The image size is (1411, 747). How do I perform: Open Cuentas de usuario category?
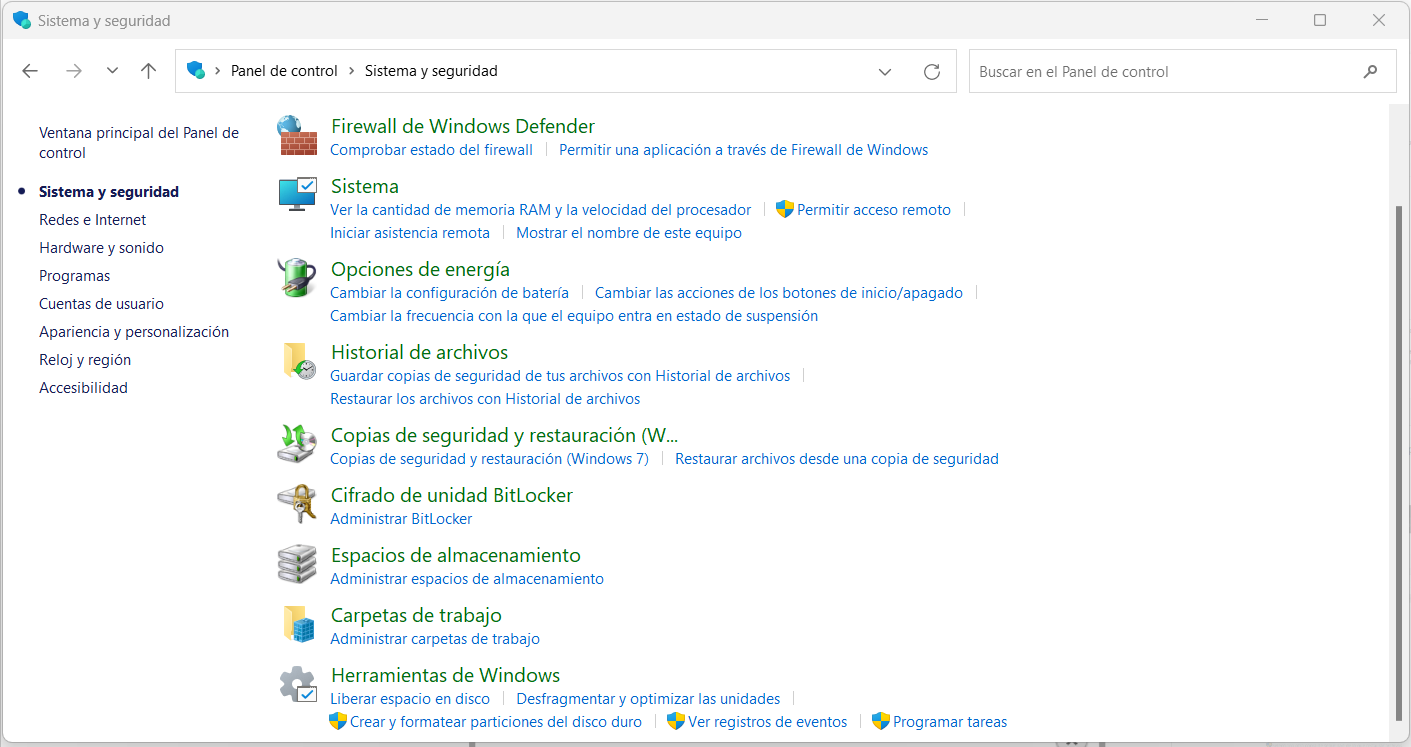[101, 303]
